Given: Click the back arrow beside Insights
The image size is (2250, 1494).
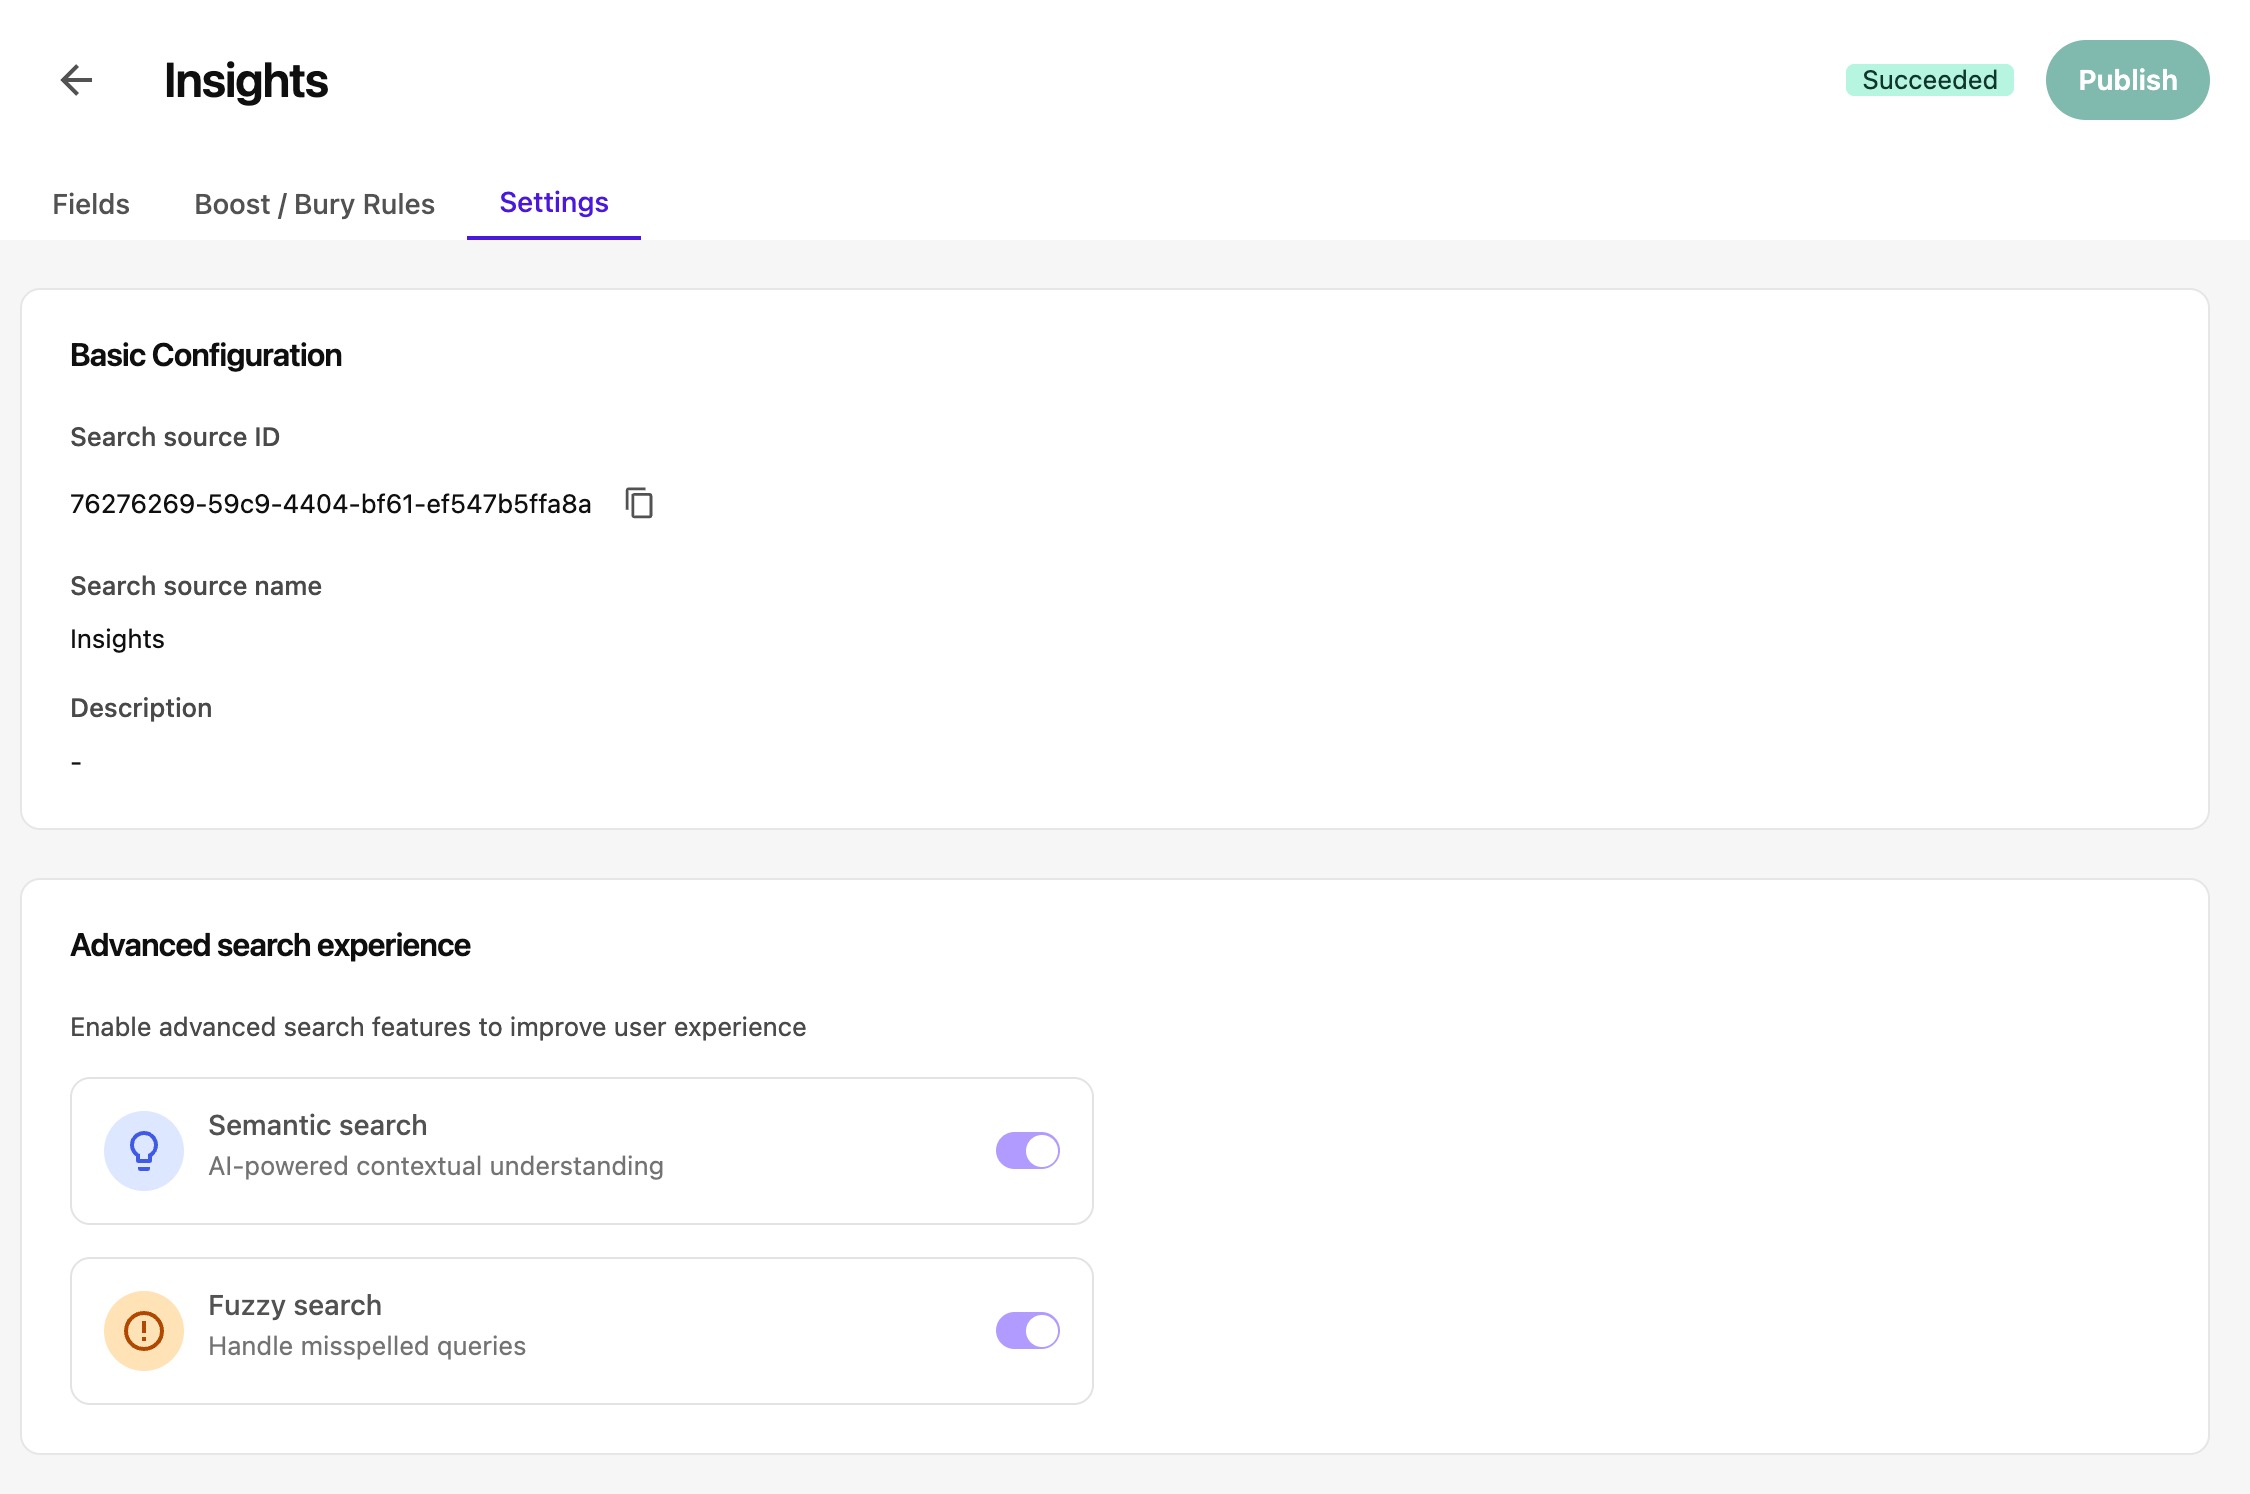Looking at the screenshot, I should click(76, 80).
